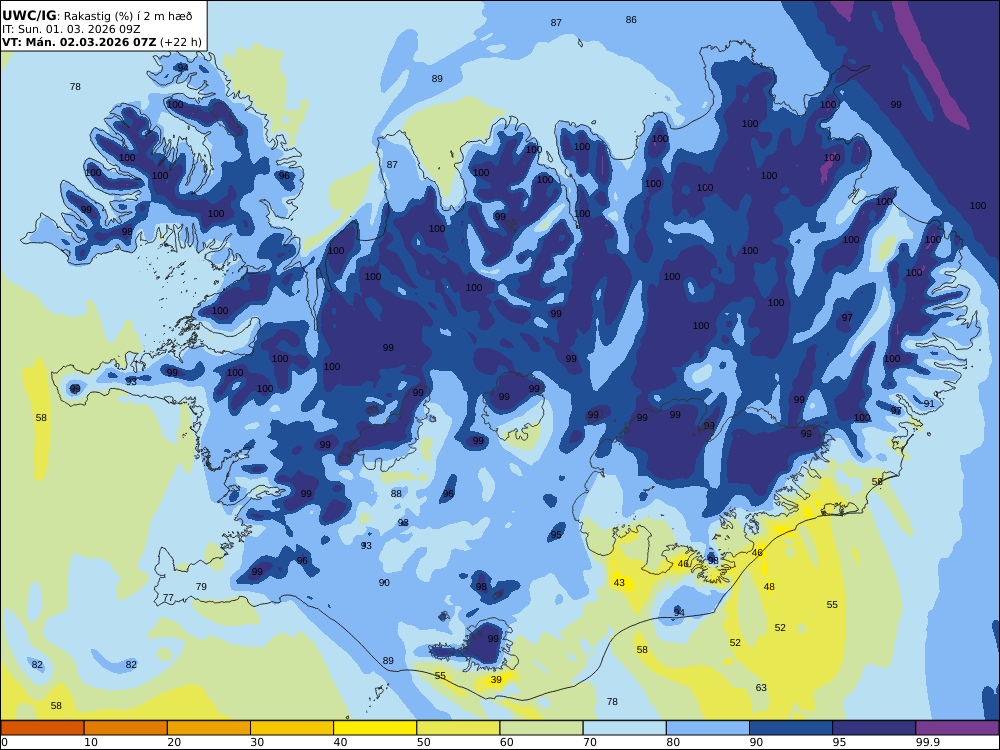Click the legend tick label 70
1000x750 pixels.
(x=590, y=742)
